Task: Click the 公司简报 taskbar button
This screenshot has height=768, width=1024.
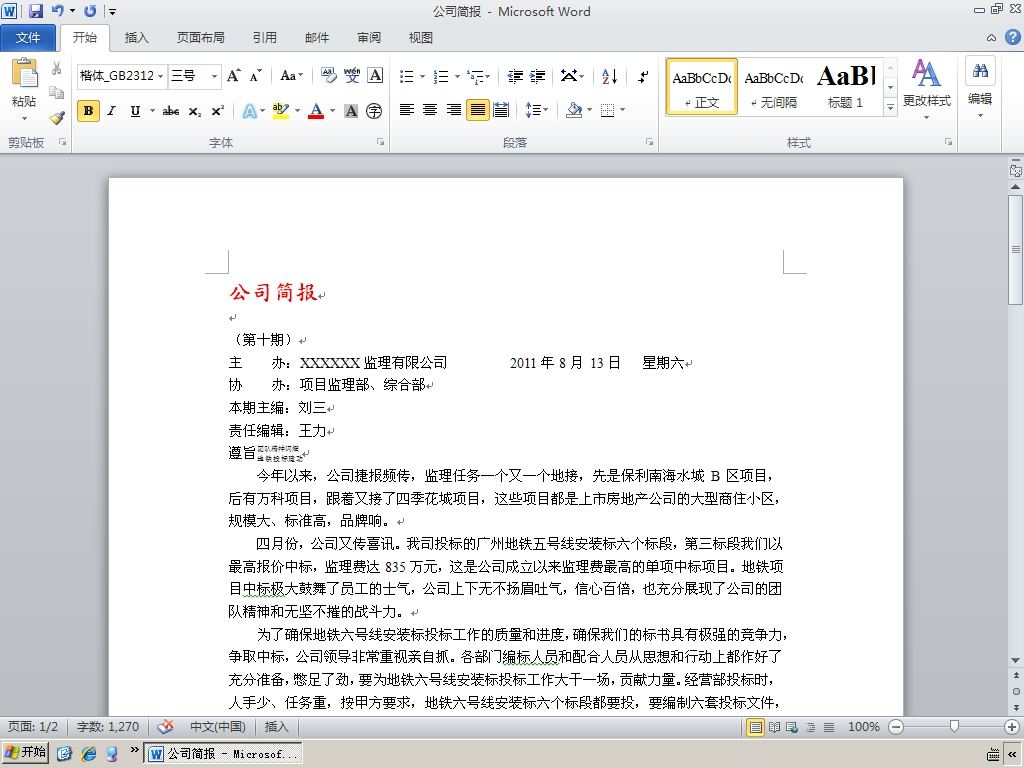Action: 223,754
